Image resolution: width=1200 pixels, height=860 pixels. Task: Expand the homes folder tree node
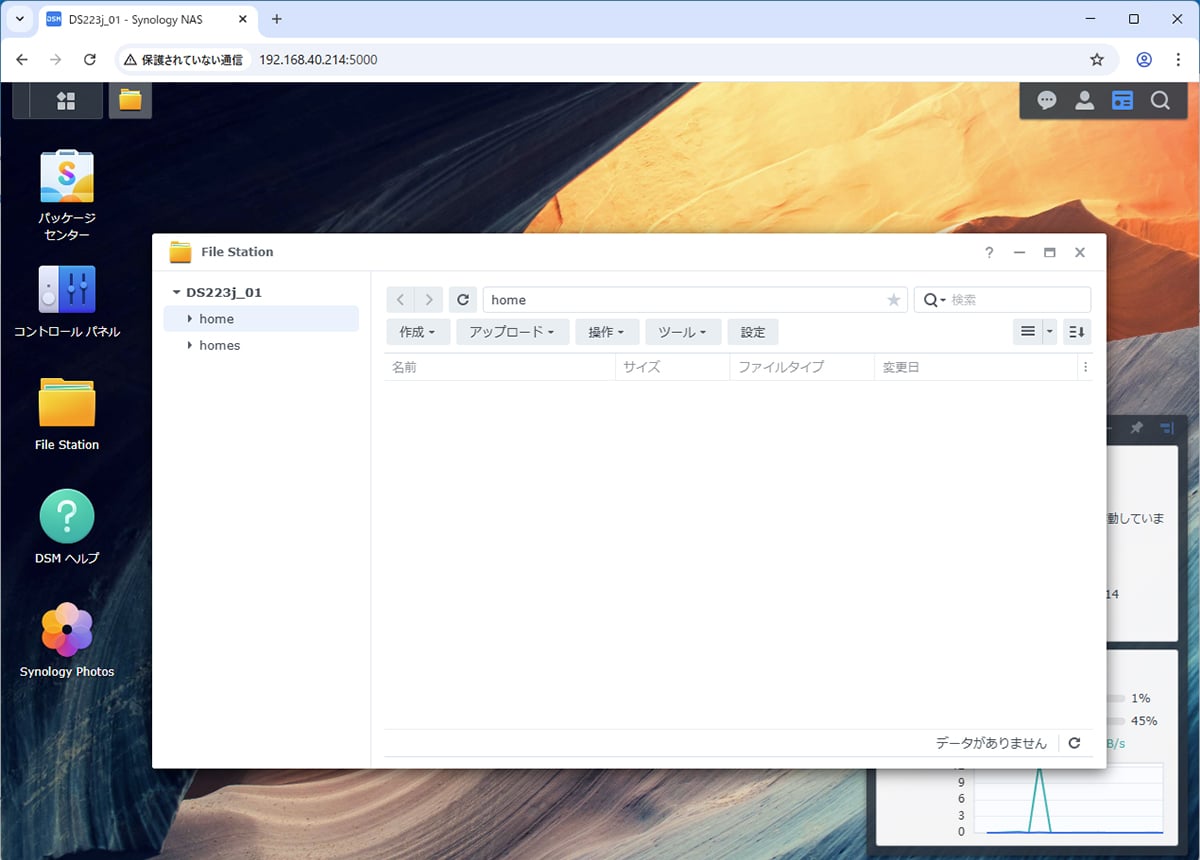(x=190, y=345)
